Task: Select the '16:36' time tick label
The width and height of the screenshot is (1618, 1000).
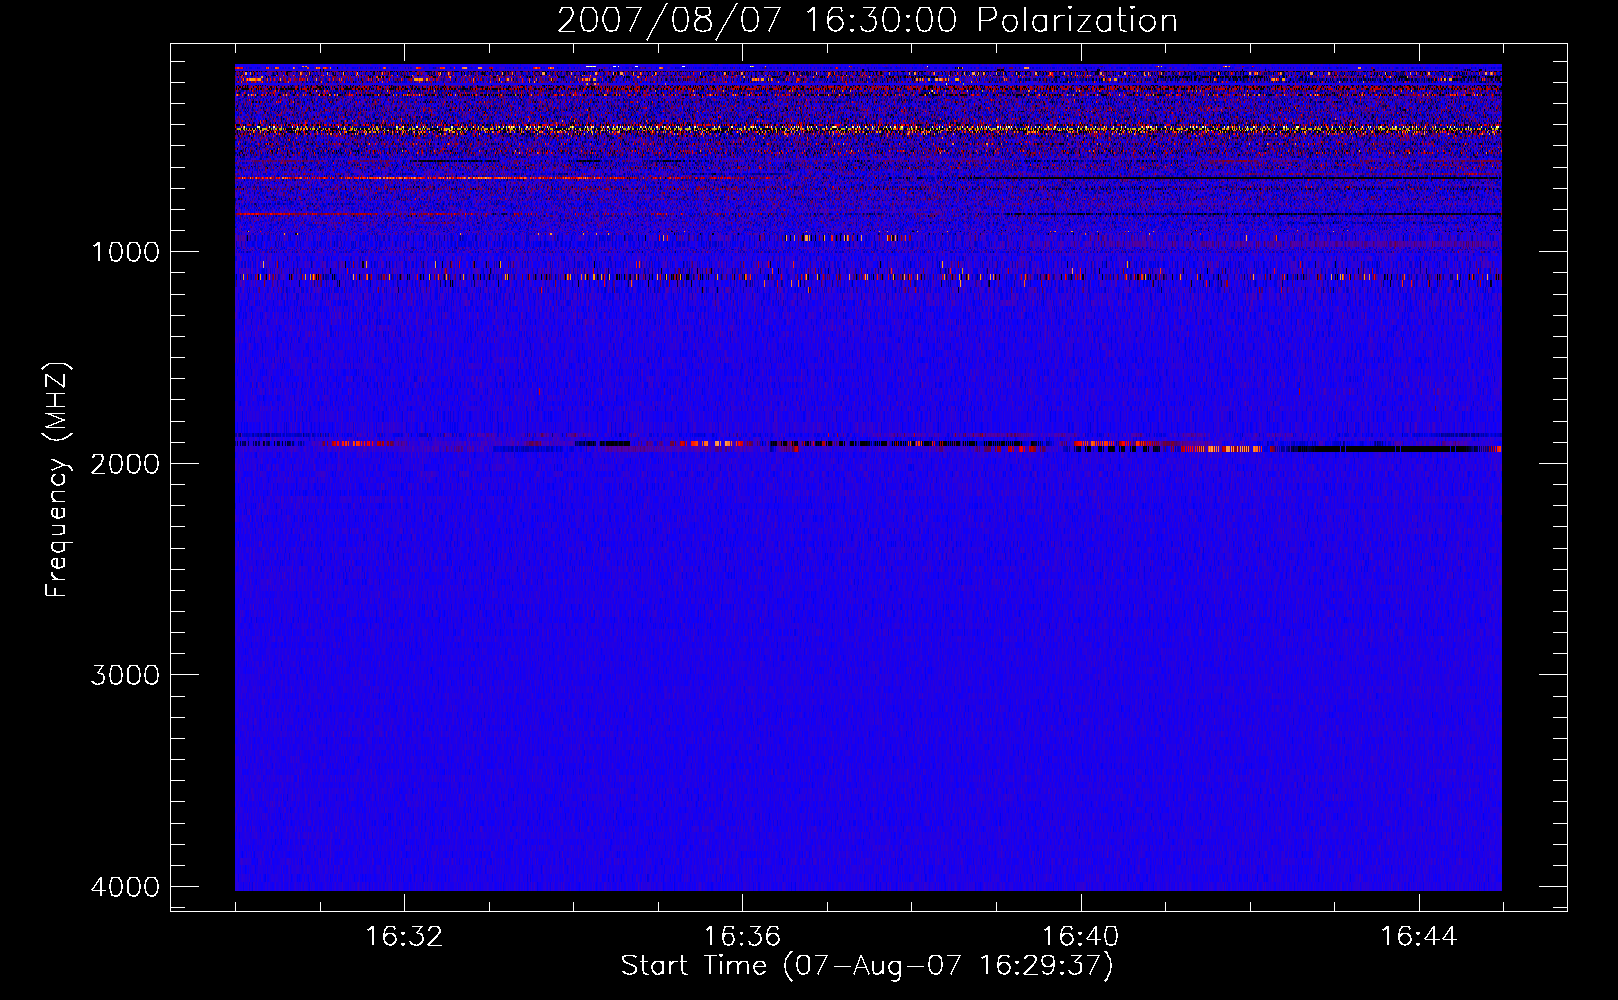Action: (x=742, y=937)
